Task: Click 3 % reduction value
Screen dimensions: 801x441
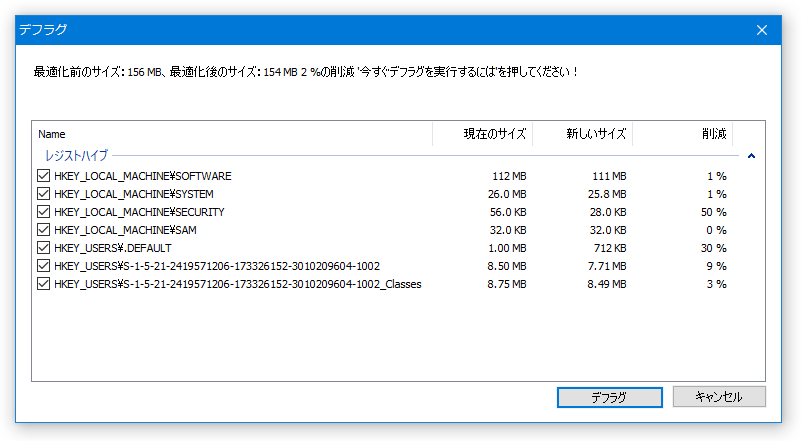Action: (717, 284)
